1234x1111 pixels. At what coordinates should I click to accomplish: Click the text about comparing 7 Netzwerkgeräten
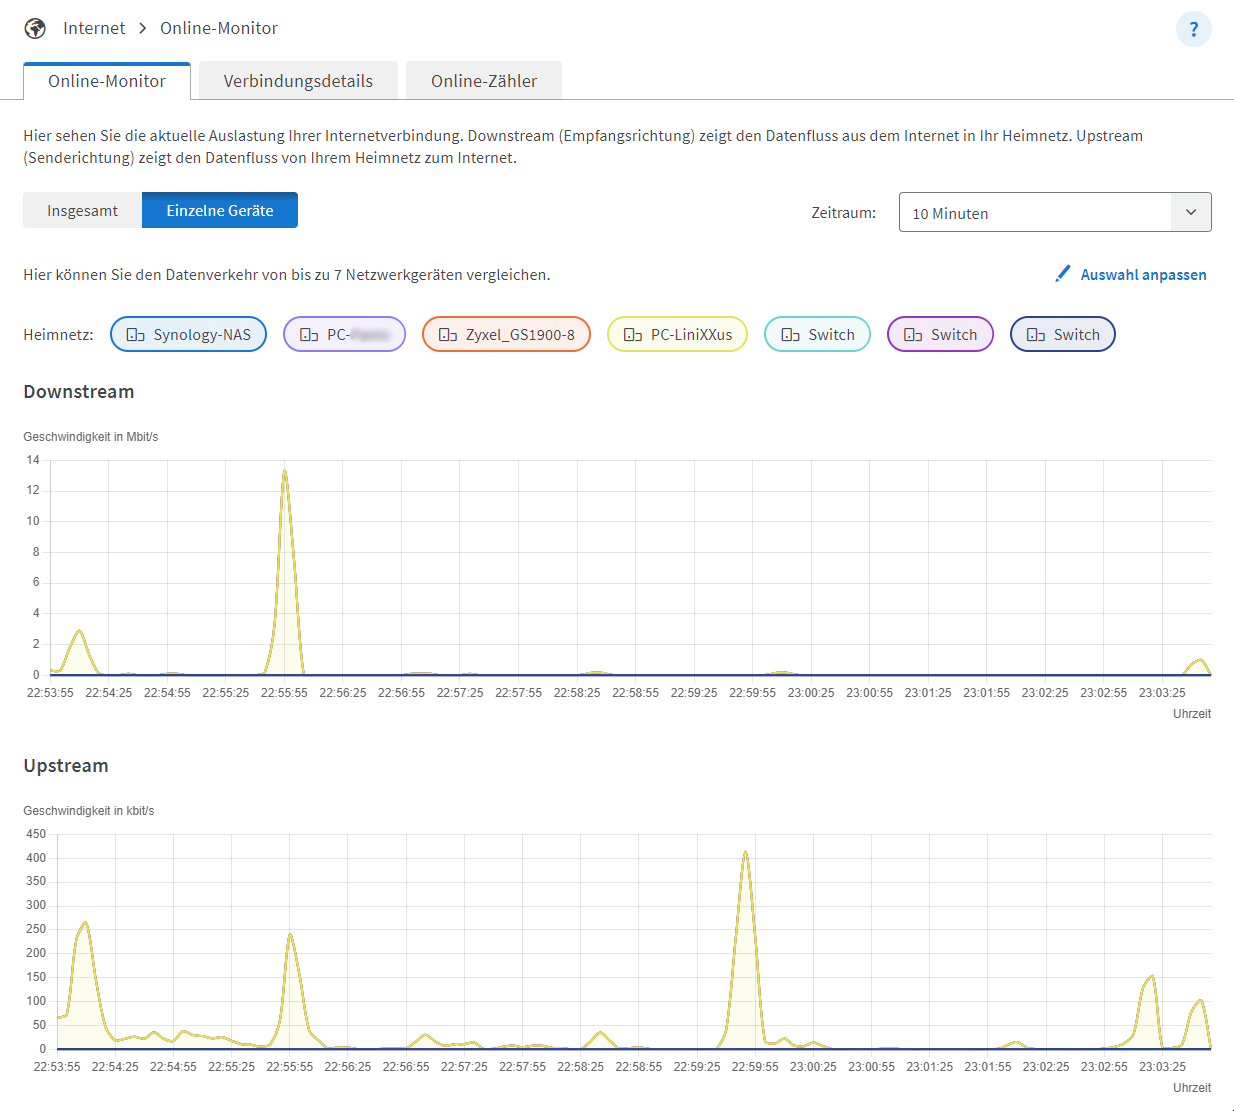pyautogui.click(x=287, y=275)
